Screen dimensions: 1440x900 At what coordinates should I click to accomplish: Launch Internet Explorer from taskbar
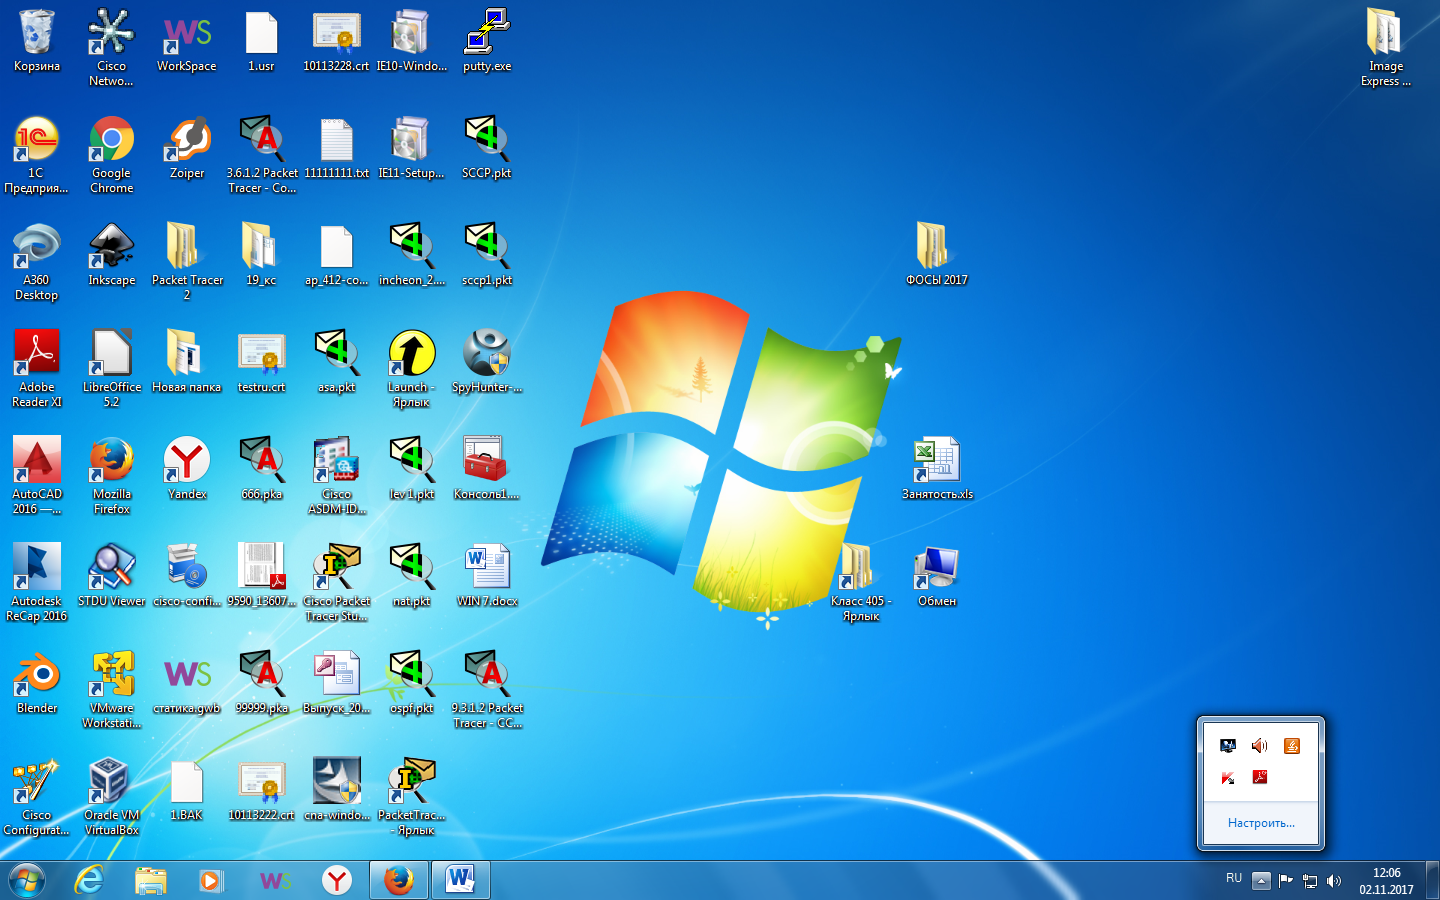90,880
